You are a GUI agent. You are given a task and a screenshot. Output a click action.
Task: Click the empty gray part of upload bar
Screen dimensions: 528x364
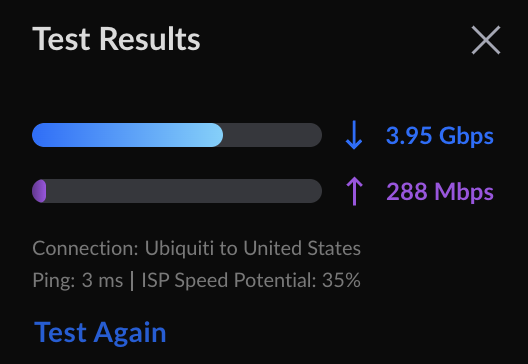pyautogui.click(x=184, y=191)
